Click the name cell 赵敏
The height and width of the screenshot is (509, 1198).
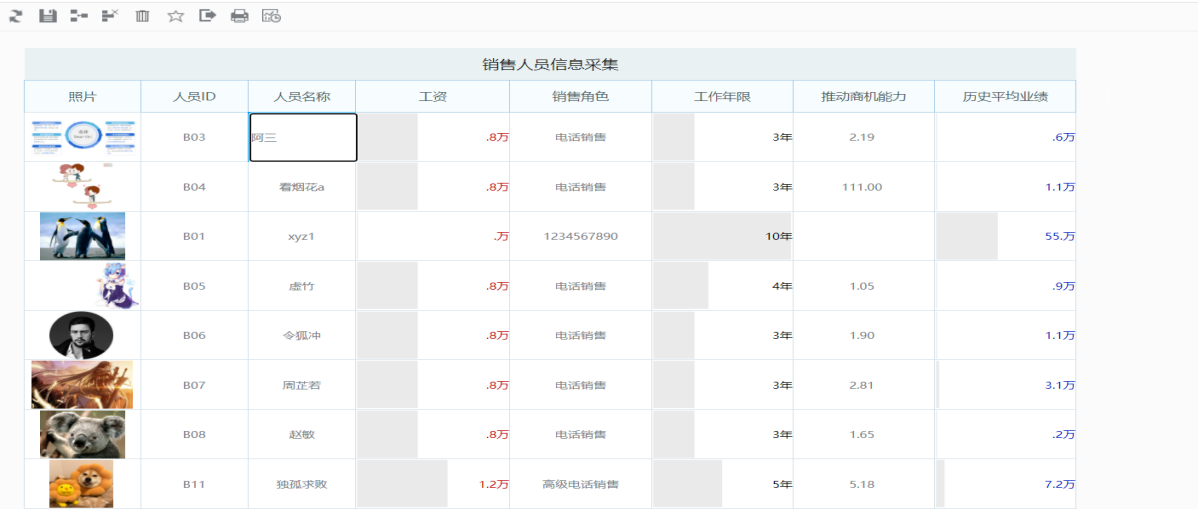tap(302, 435)
